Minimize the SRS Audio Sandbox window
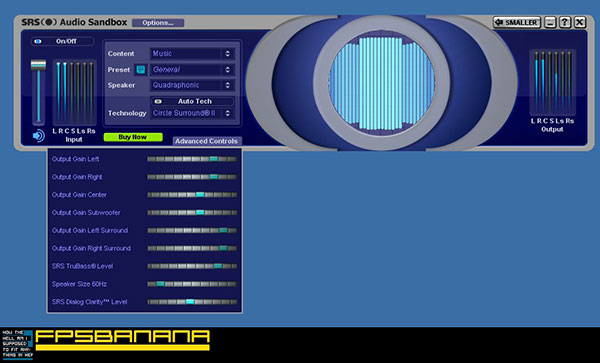This screenshot has height=363, width=600. [550, 23]
